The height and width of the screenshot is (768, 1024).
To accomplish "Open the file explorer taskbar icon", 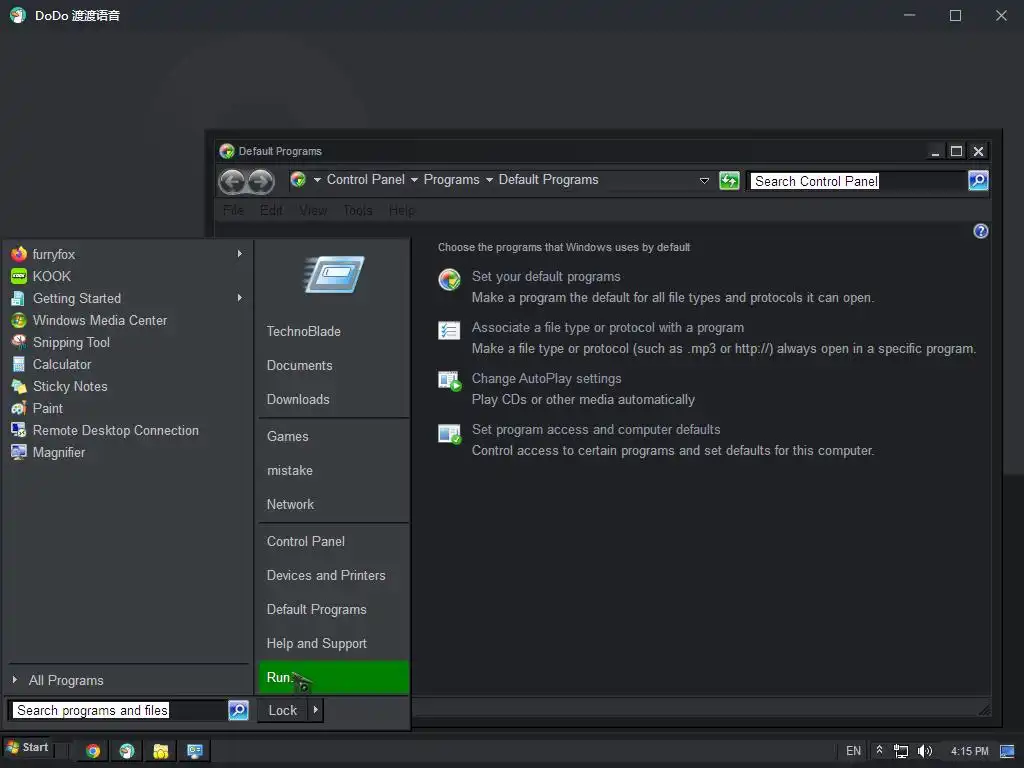I will coord(161,751).
